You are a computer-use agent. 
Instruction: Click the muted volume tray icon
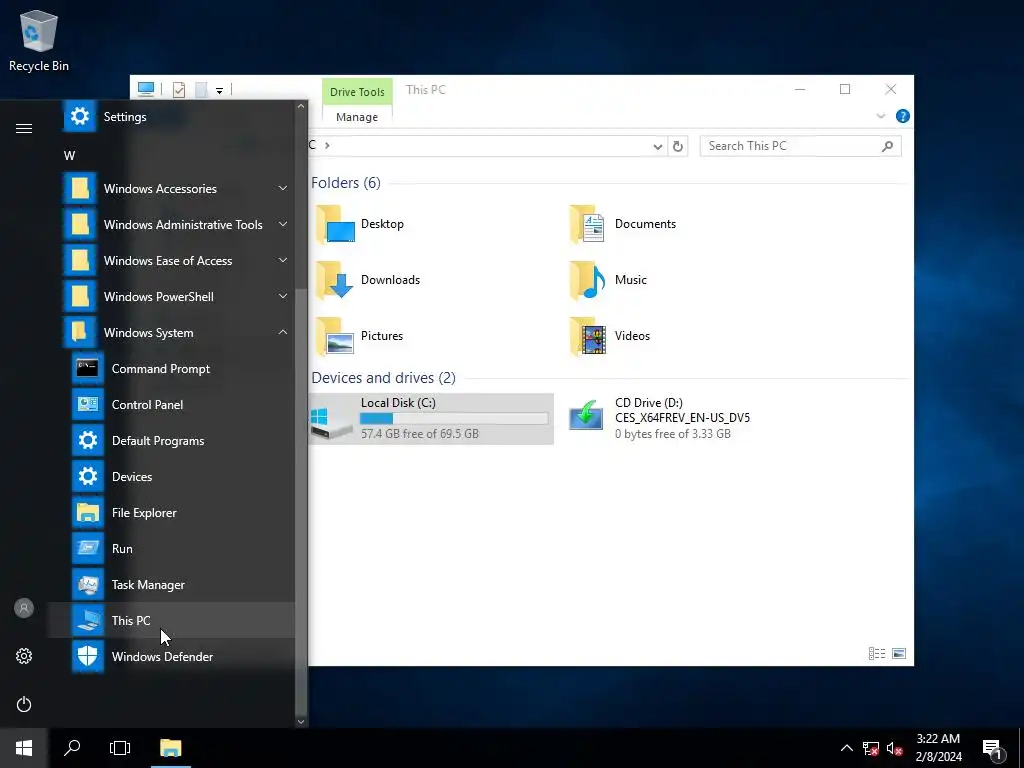[x=894, y=748]
